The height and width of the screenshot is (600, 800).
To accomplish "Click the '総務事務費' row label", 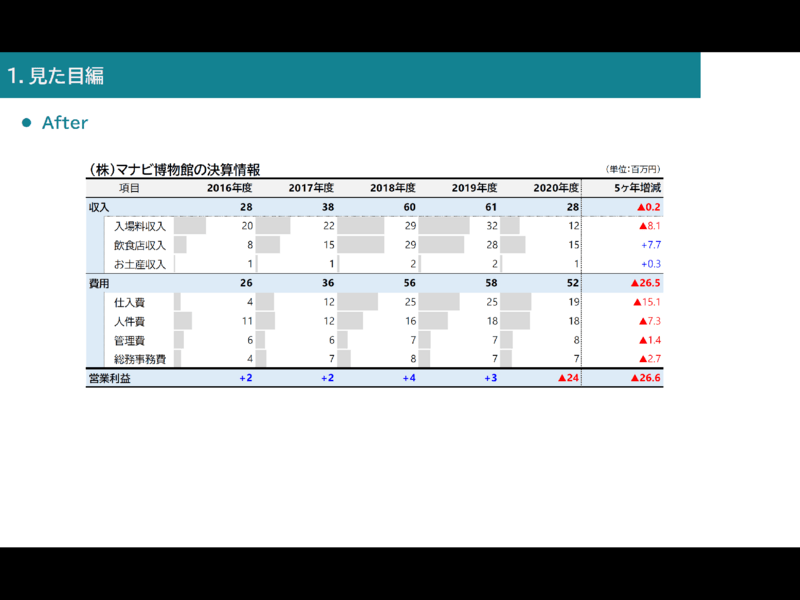I will click(140, 359).
